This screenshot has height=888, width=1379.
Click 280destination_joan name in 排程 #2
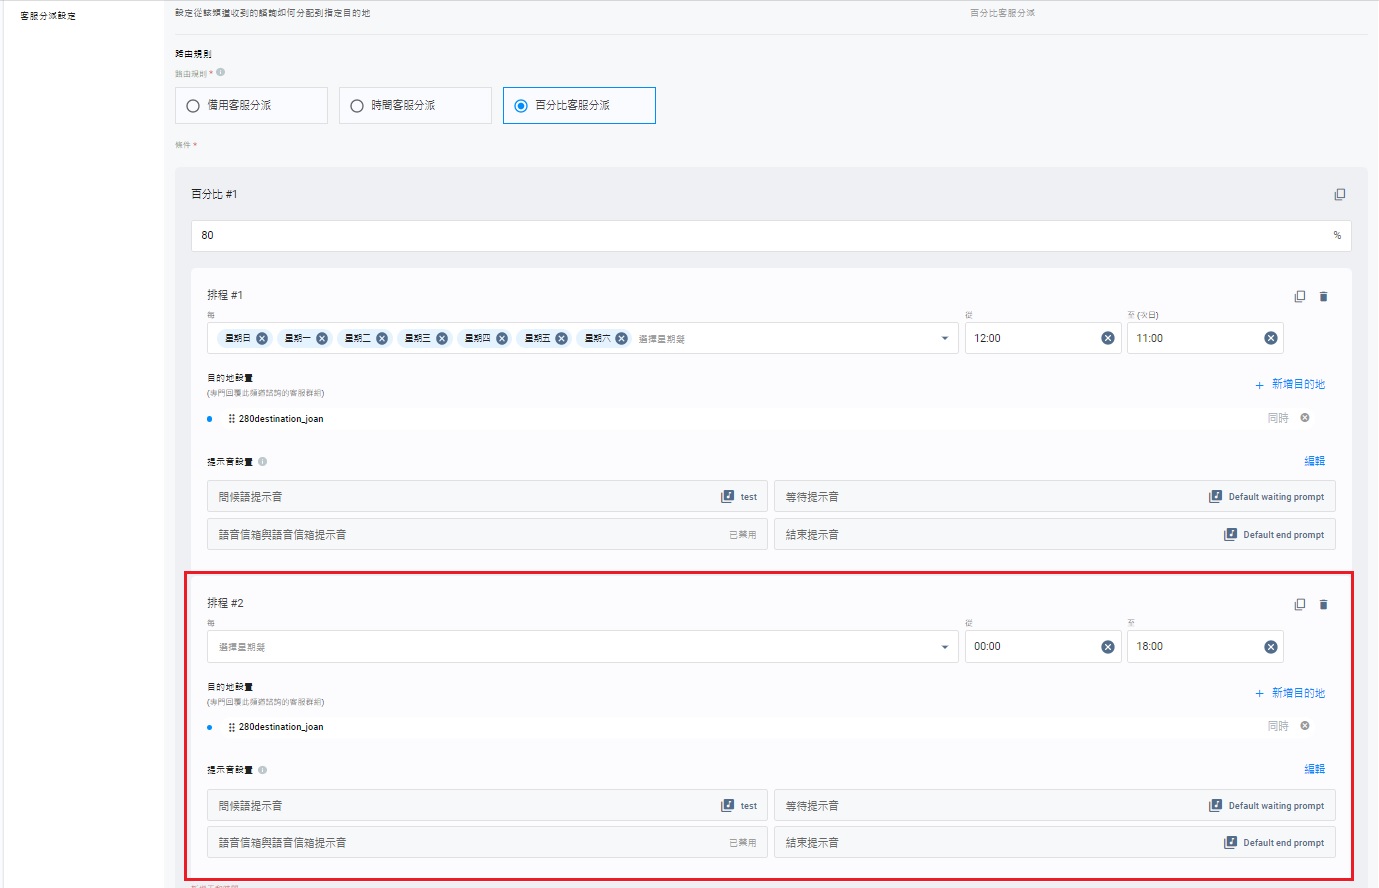click(x=281, y=727)
